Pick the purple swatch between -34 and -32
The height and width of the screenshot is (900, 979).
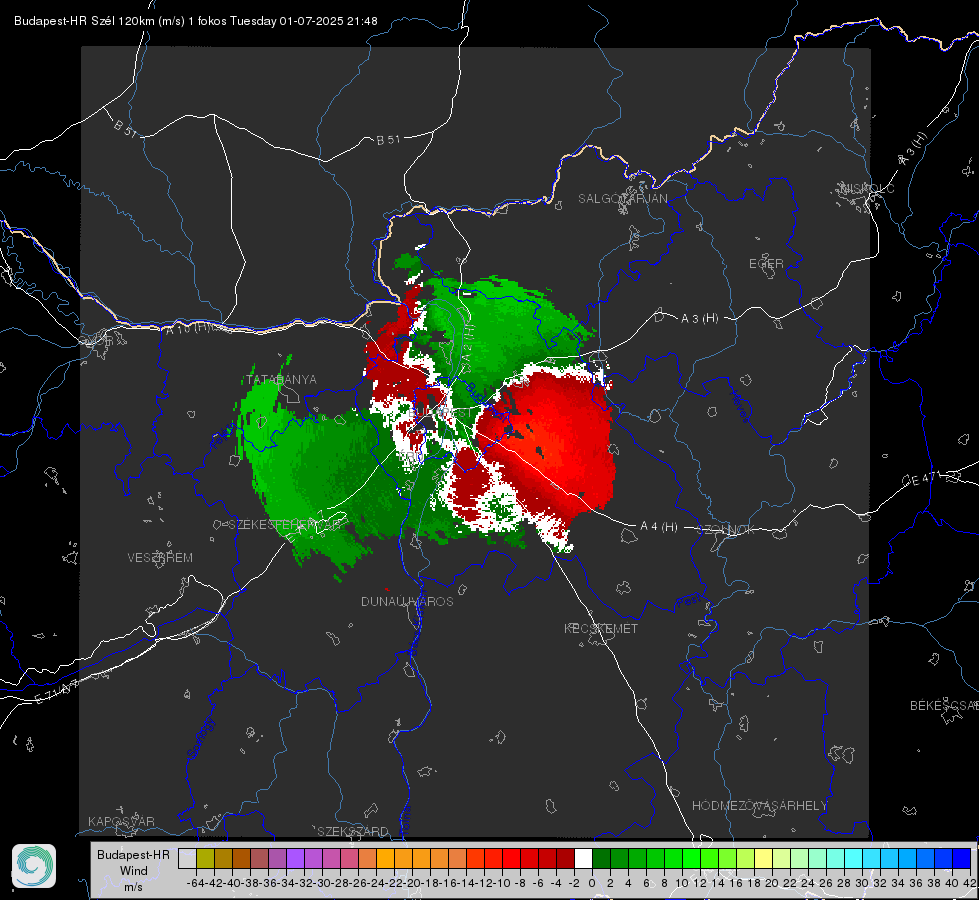295,859
